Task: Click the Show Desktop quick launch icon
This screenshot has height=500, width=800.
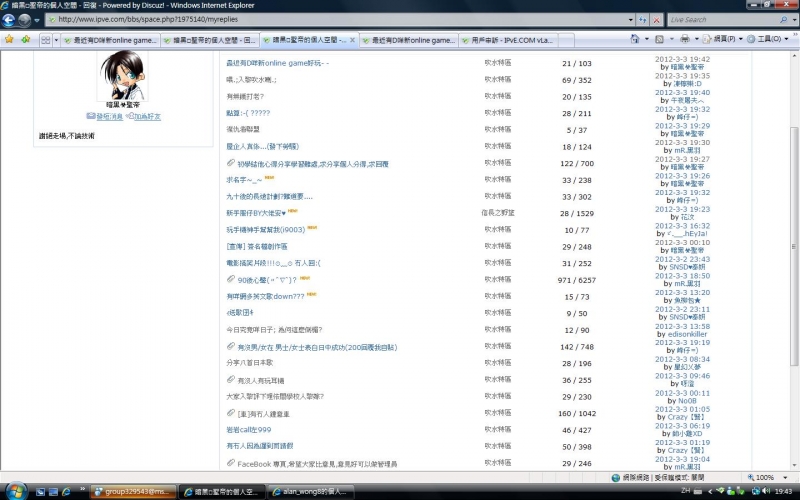Action: [40, 492]
